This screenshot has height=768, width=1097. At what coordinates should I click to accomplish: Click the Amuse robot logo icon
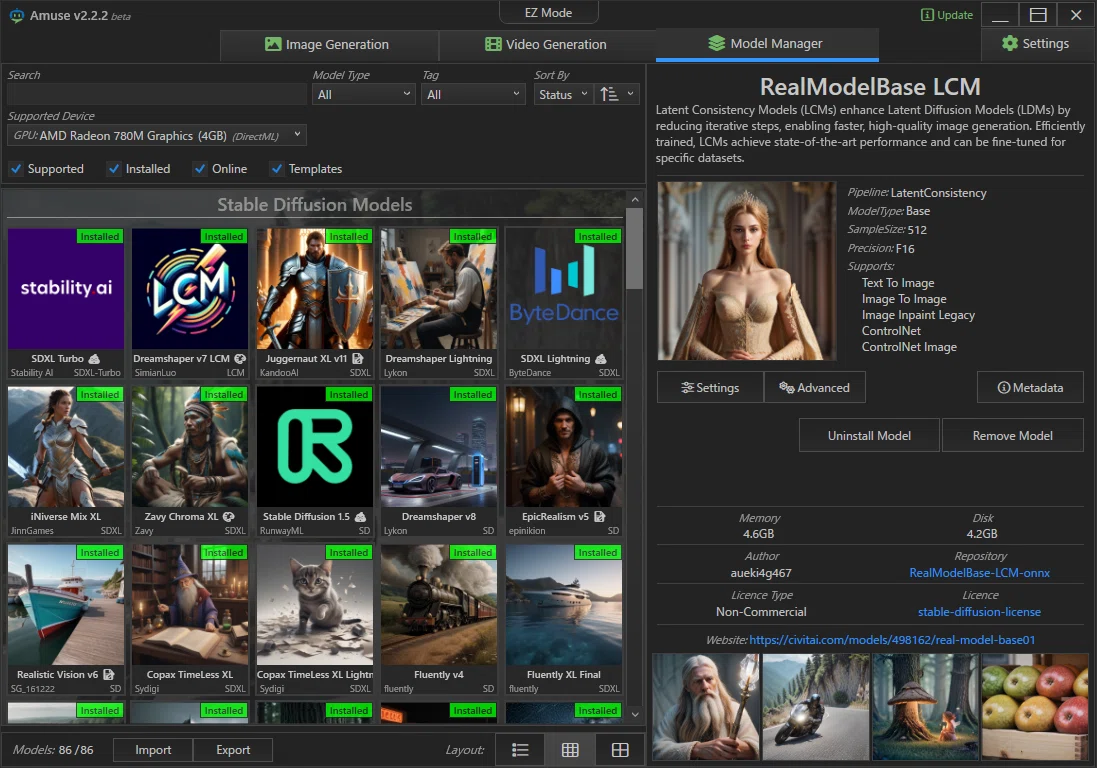click(x=16, y=15)
